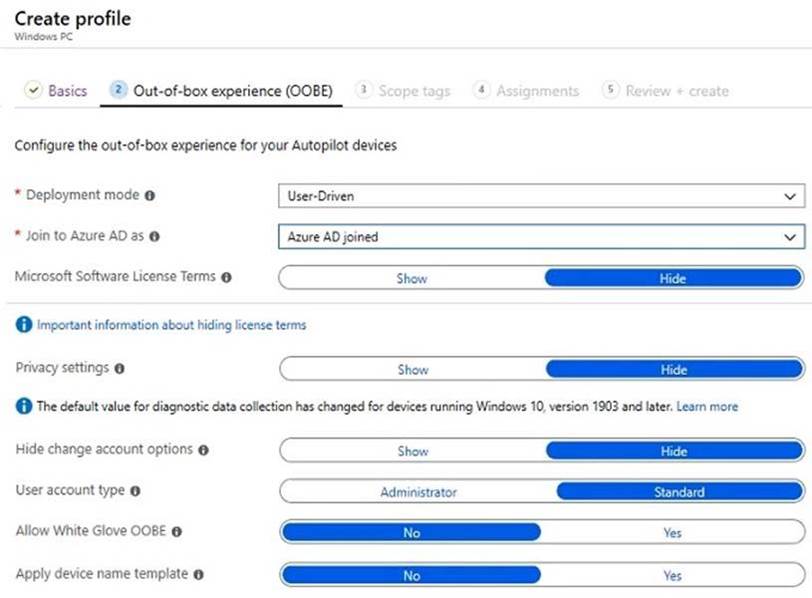This screenshot has width=812, height=598.
Task: Click info icon for Microsoft Software License Terms
Action: [226, 277]
